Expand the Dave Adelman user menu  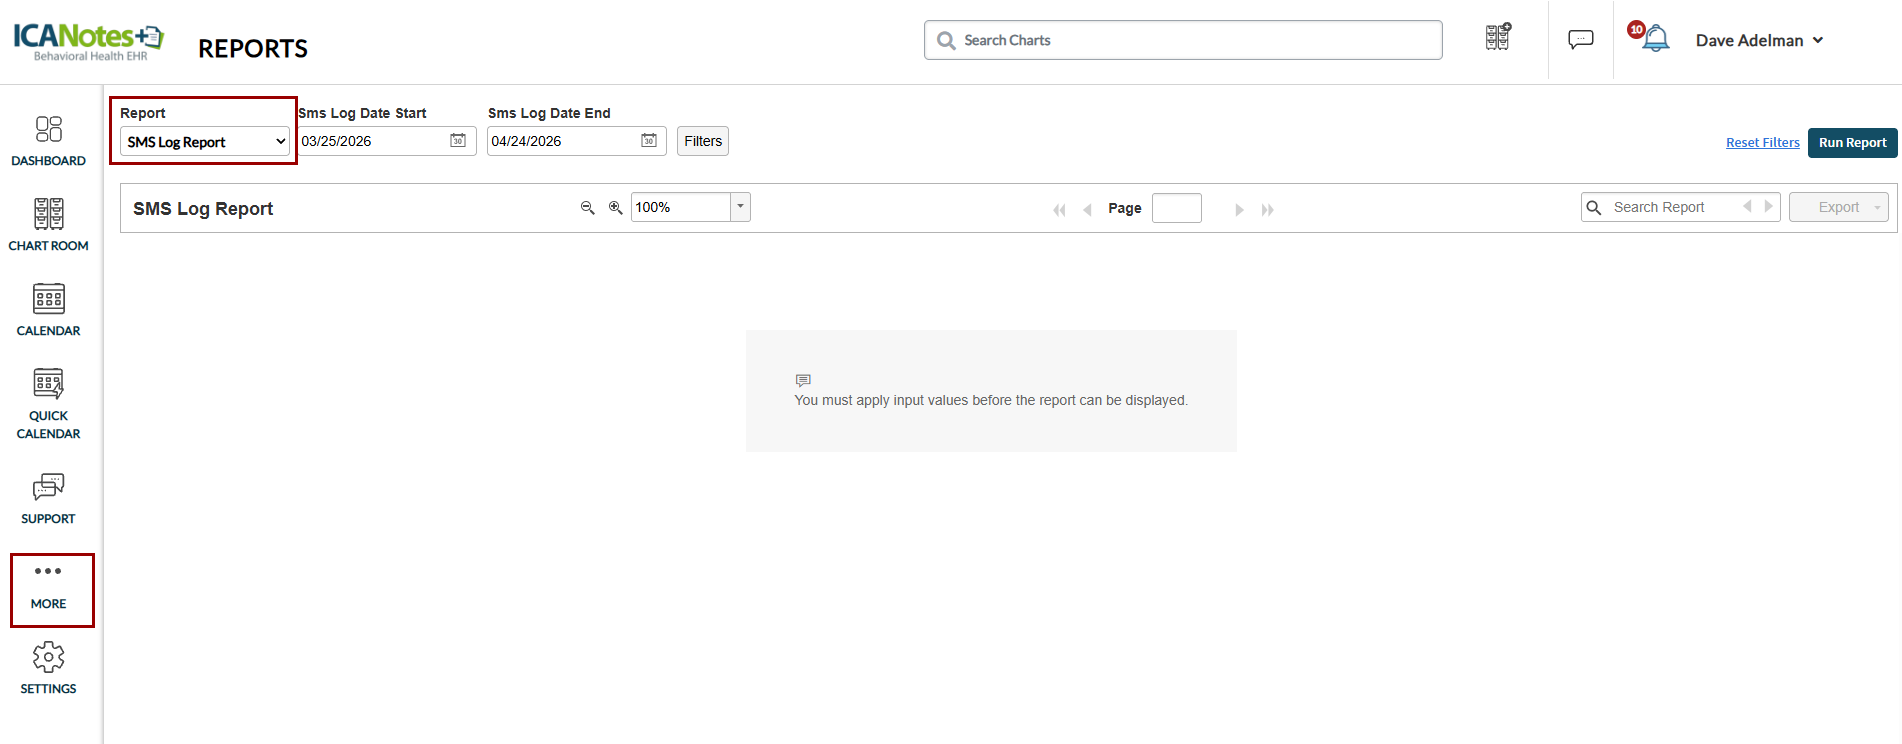coord(1759,40)
